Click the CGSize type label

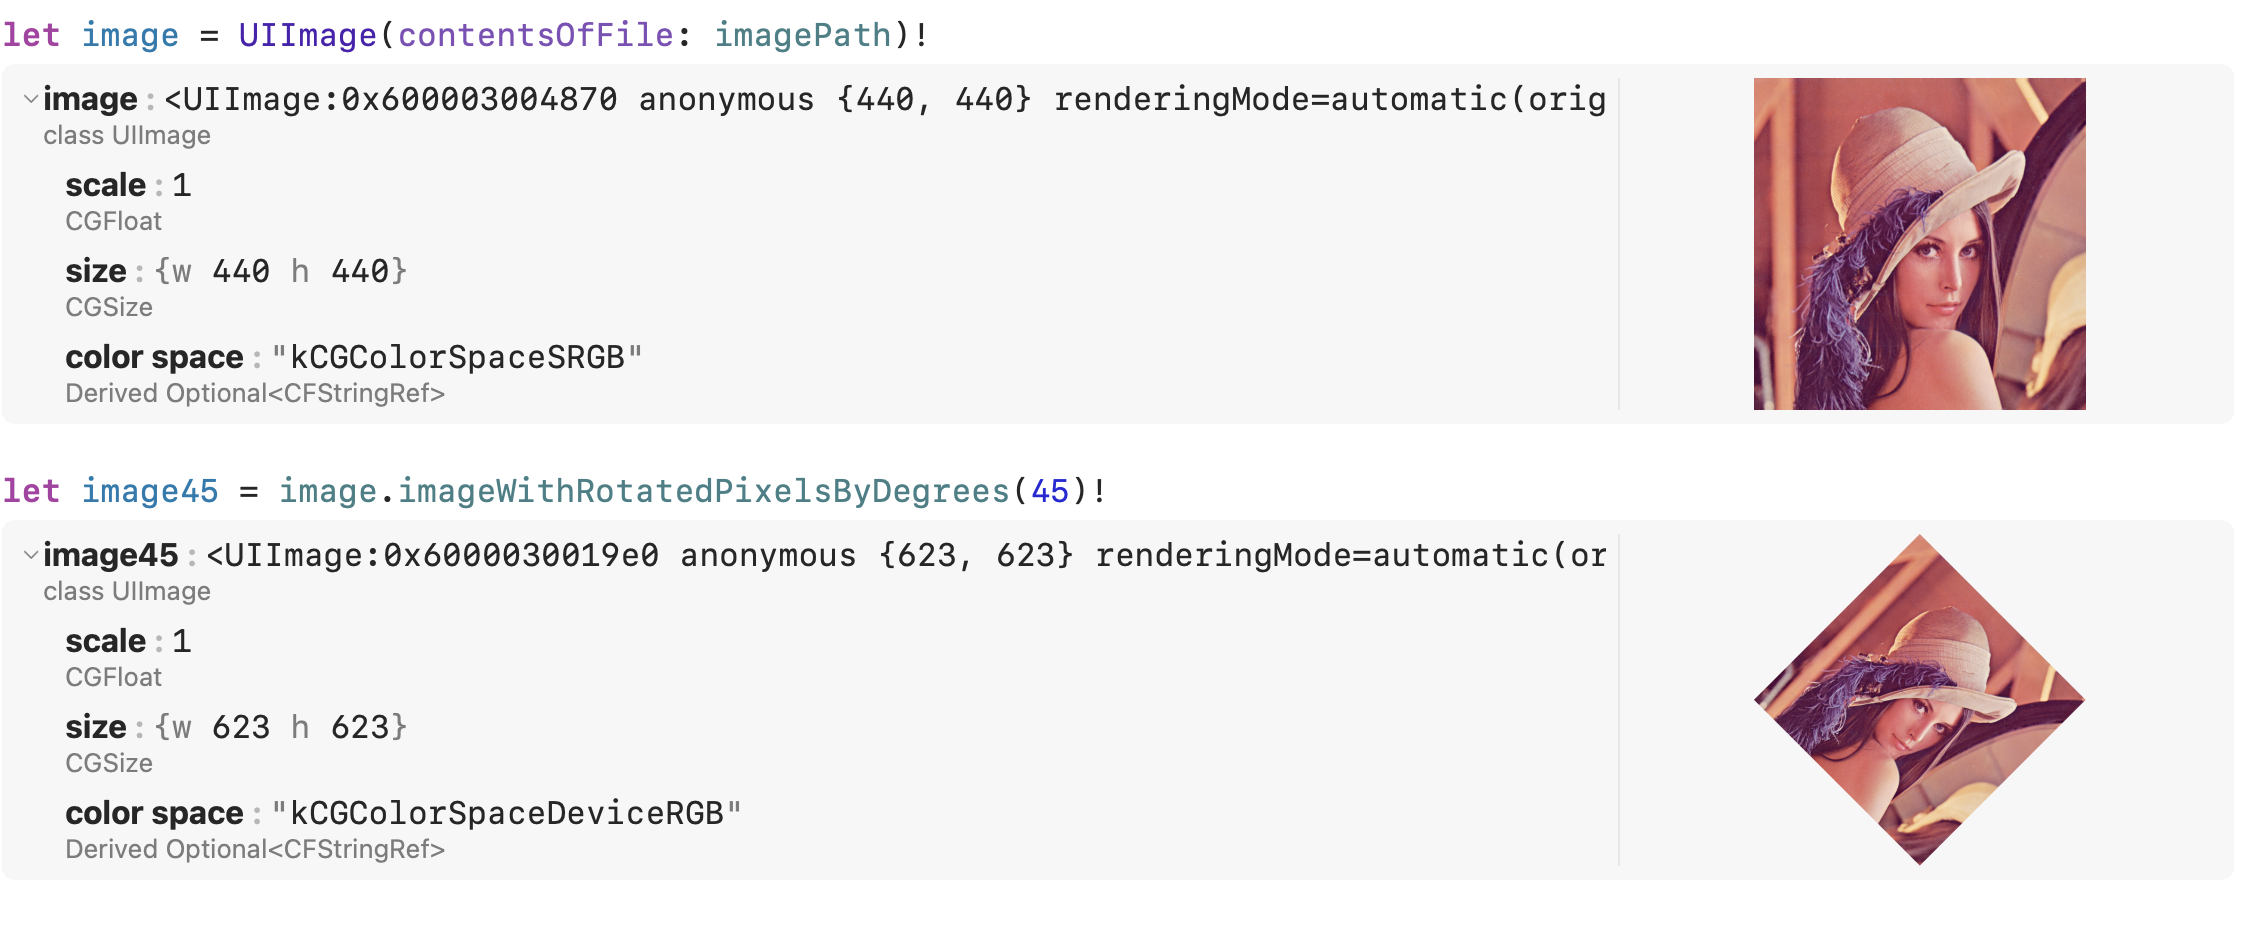pos(109,307)
